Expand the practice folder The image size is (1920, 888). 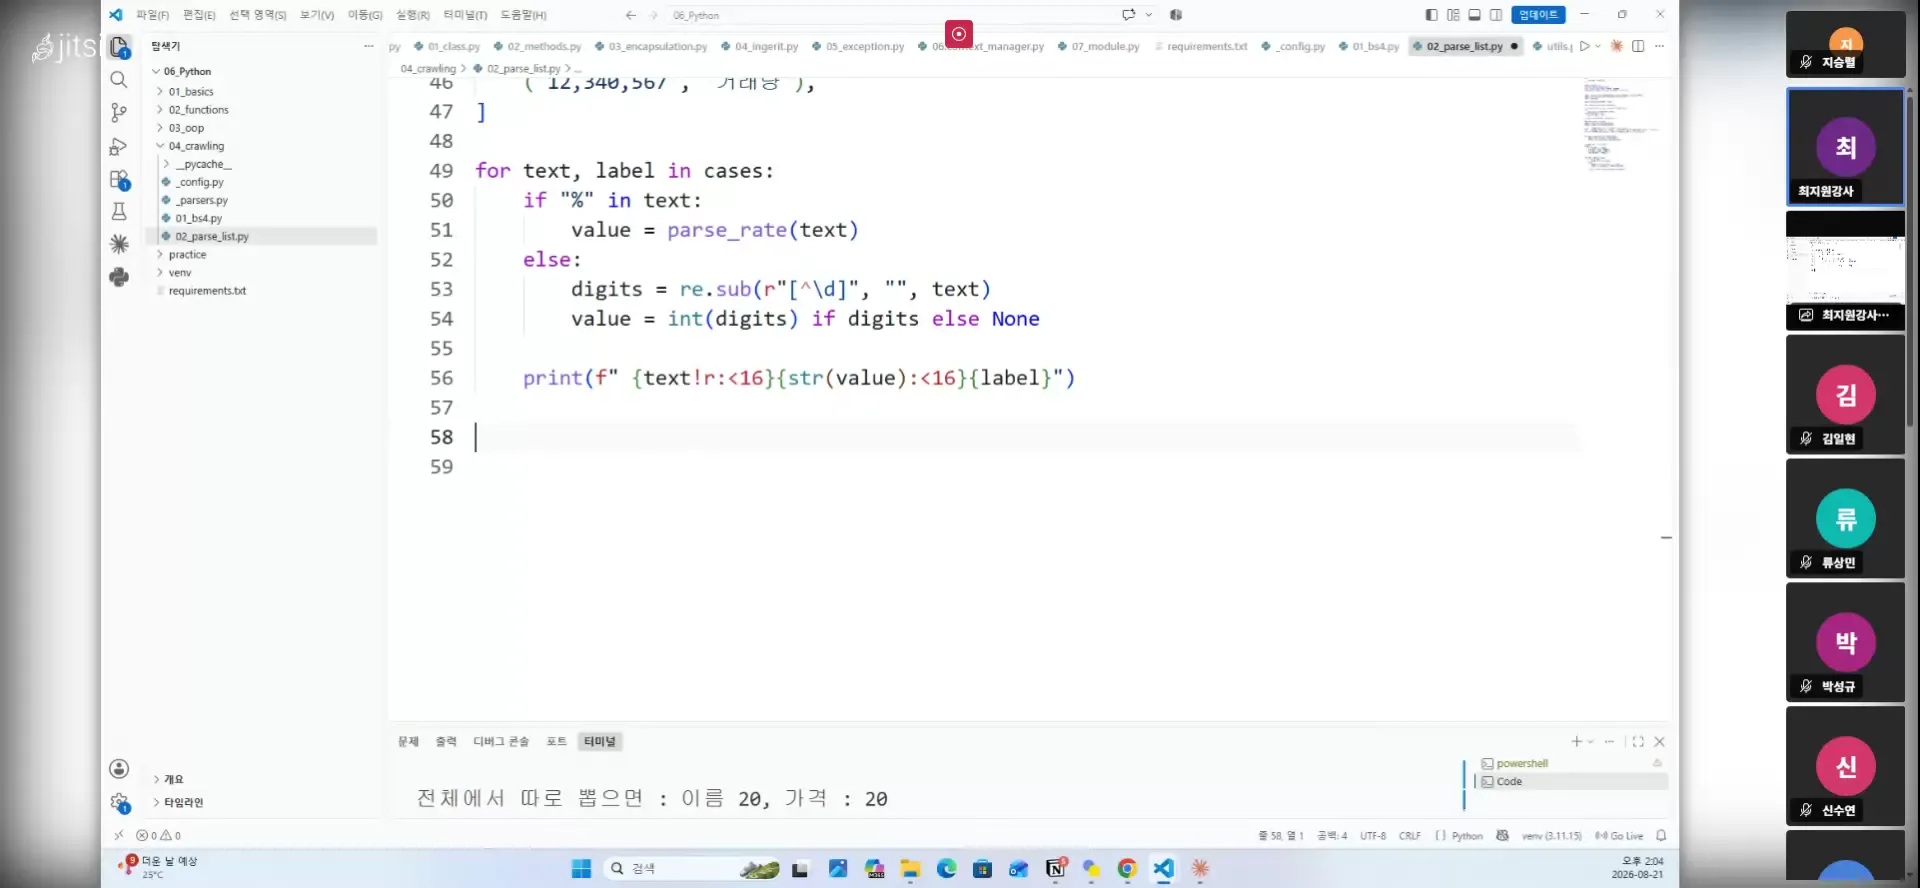187,254
